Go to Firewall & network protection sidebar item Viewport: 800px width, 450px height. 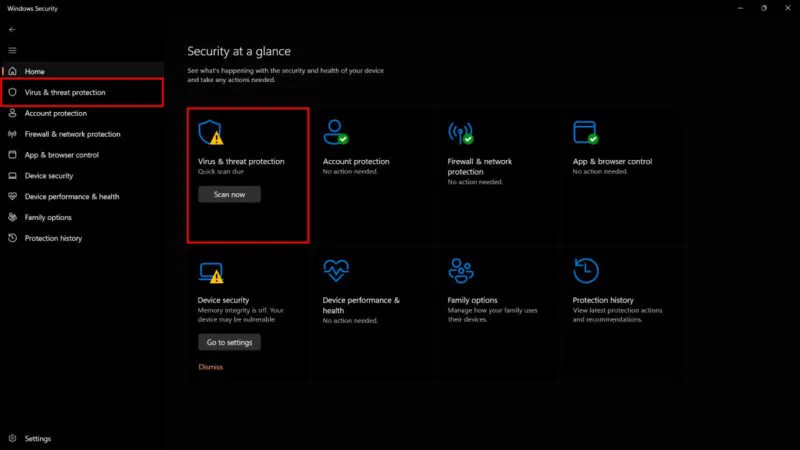tap(83, 134)
